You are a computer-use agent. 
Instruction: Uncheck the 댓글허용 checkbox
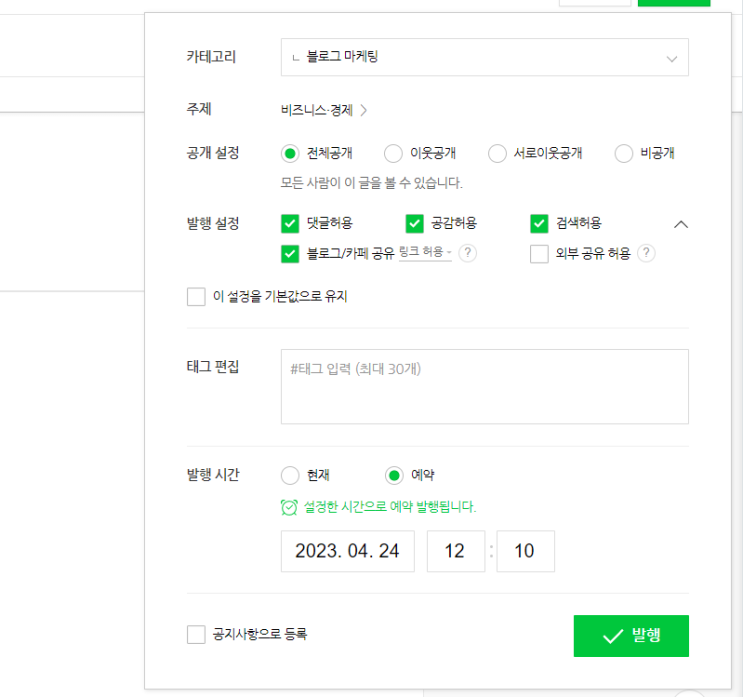click(x=291, y=224)
